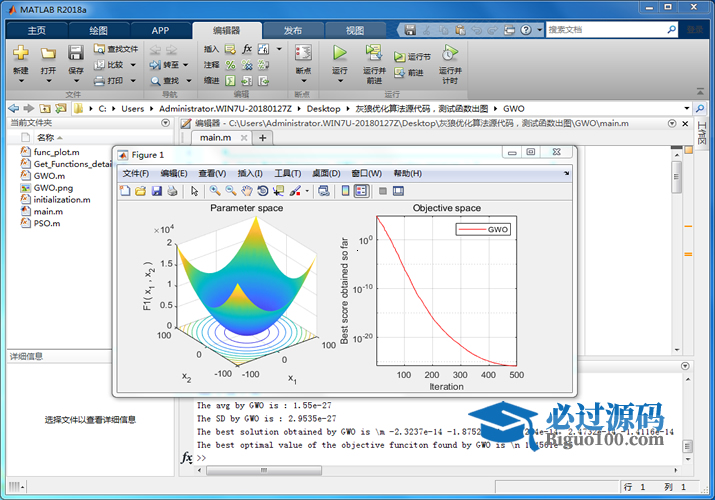715x500 pixels.
Task: Click the 新建 (New) plus icon
Action: (x=21, y=53)
